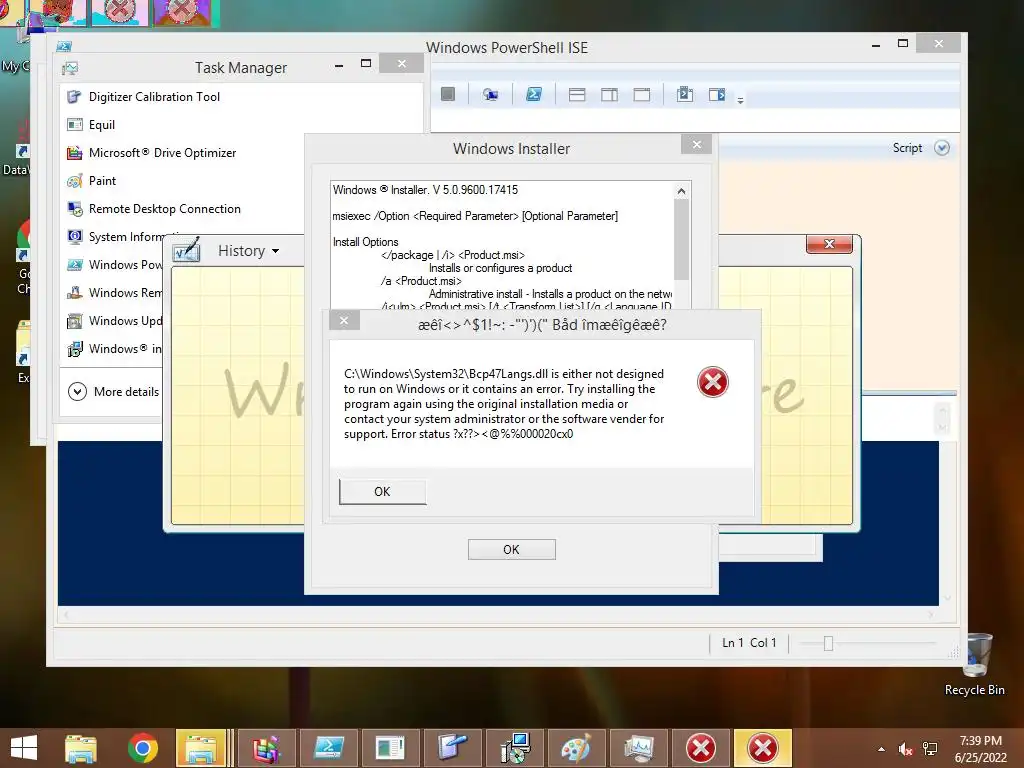Open the History dropdown in Math Input Panel
The height and width of the screenshot is (768, 1024).
click(248, 251)
